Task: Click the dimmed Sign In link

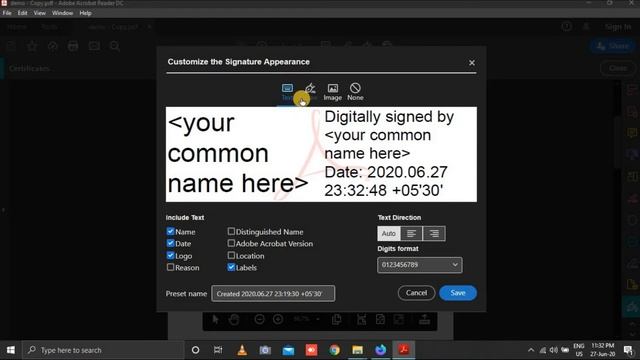Action: pyautogui.click(x=618, y=27)
